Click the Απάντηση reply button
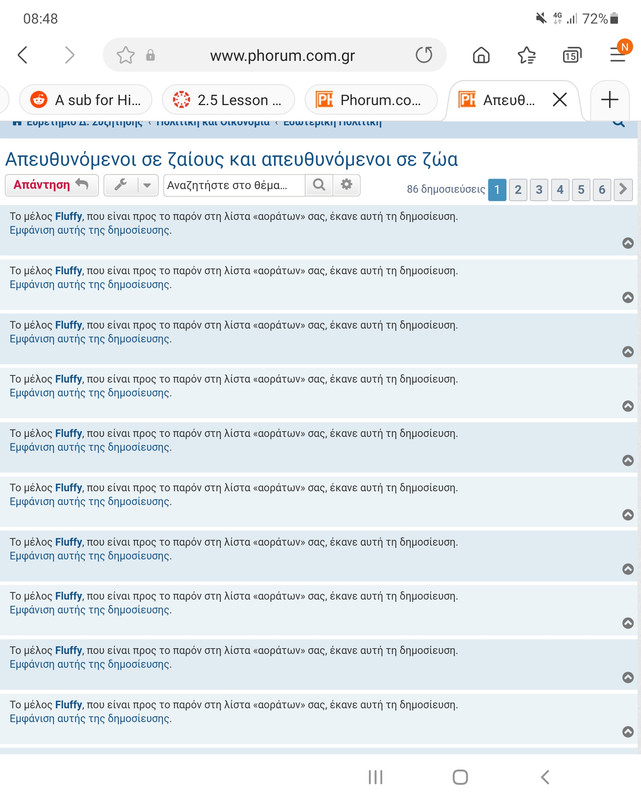The width and height of the screenshot is (641, 800). coord(52,185)
